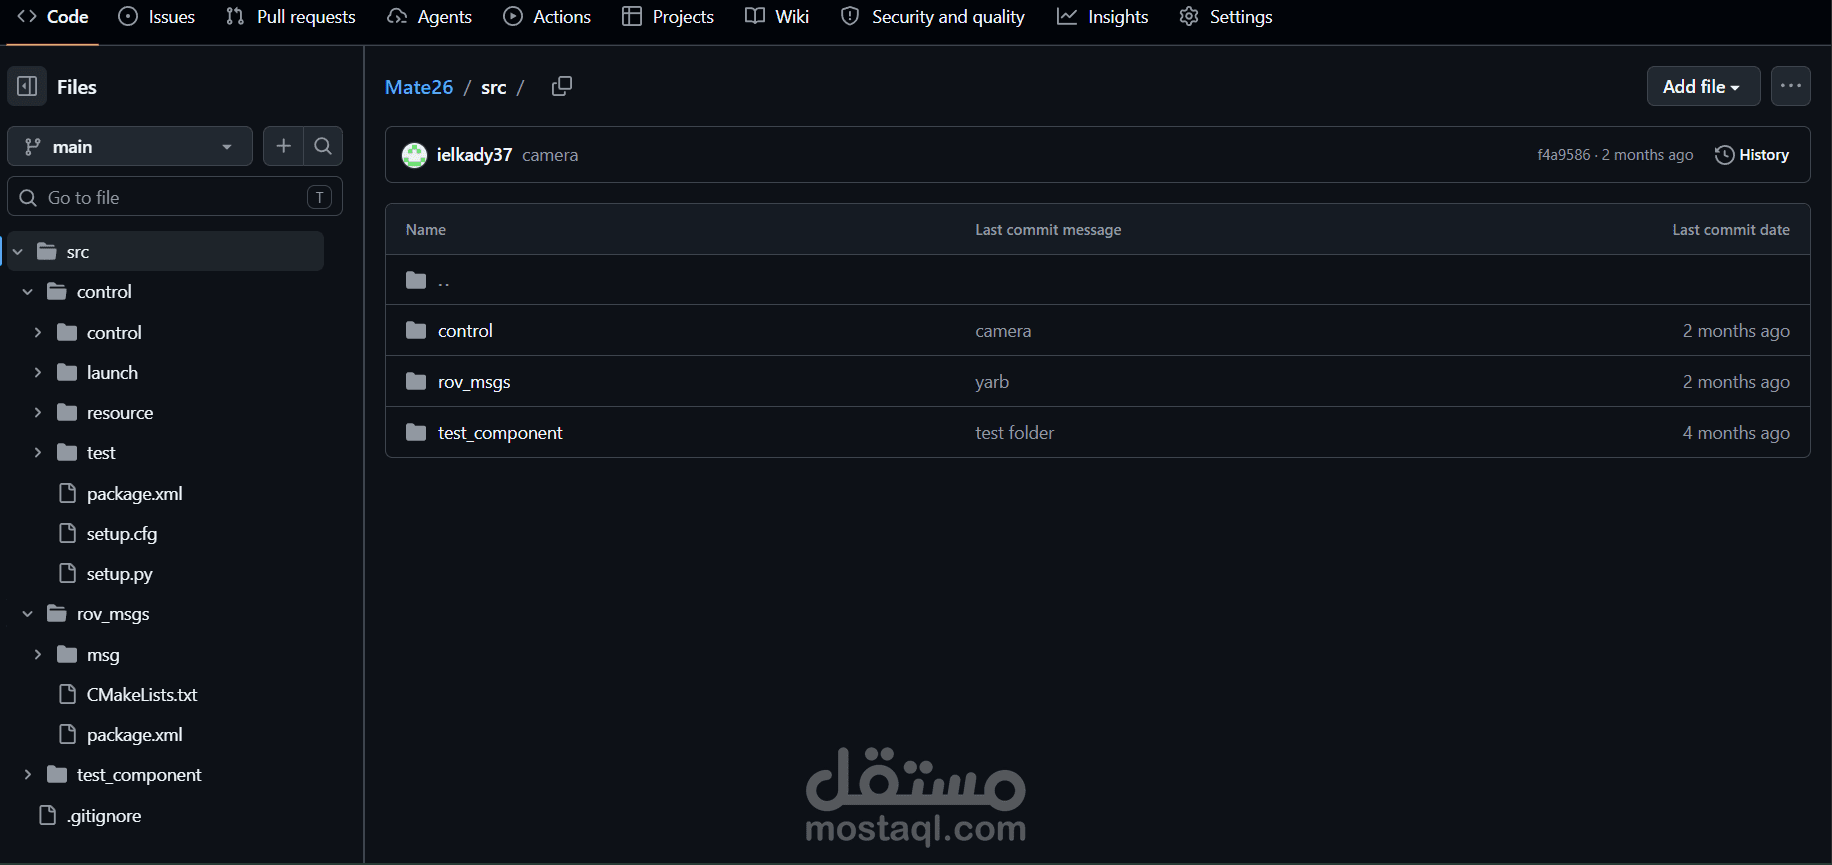
Task: Open the rov_msgs folder link in table
Action: tap(474, 382)
